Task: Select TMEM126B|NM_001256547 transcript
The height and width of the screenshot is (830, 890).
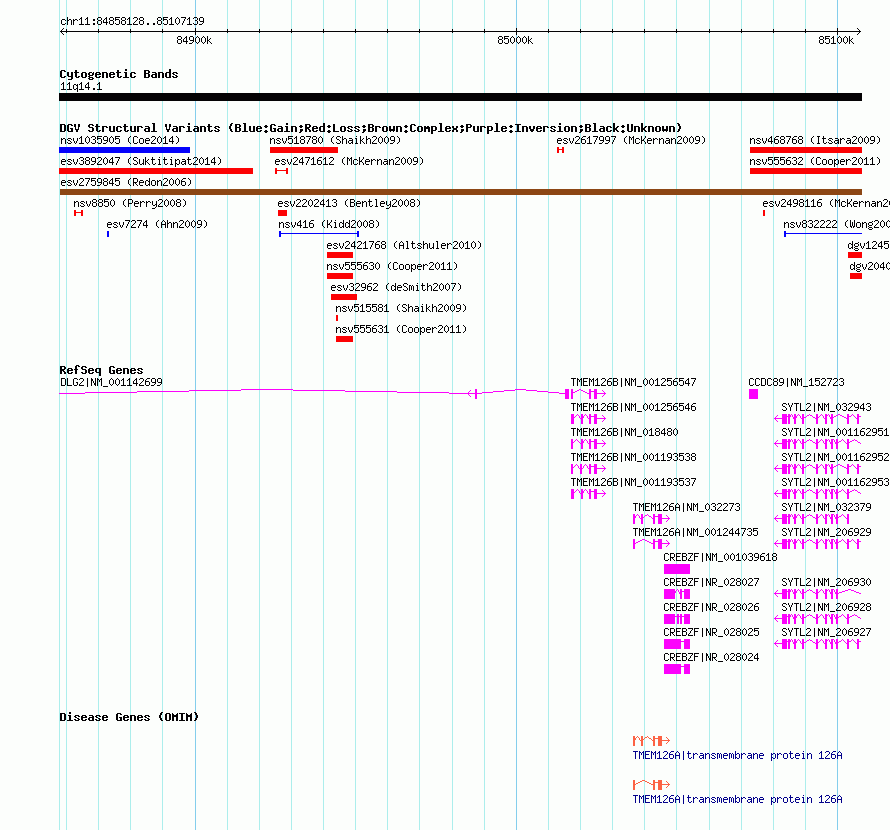Action: click(588, 394)
